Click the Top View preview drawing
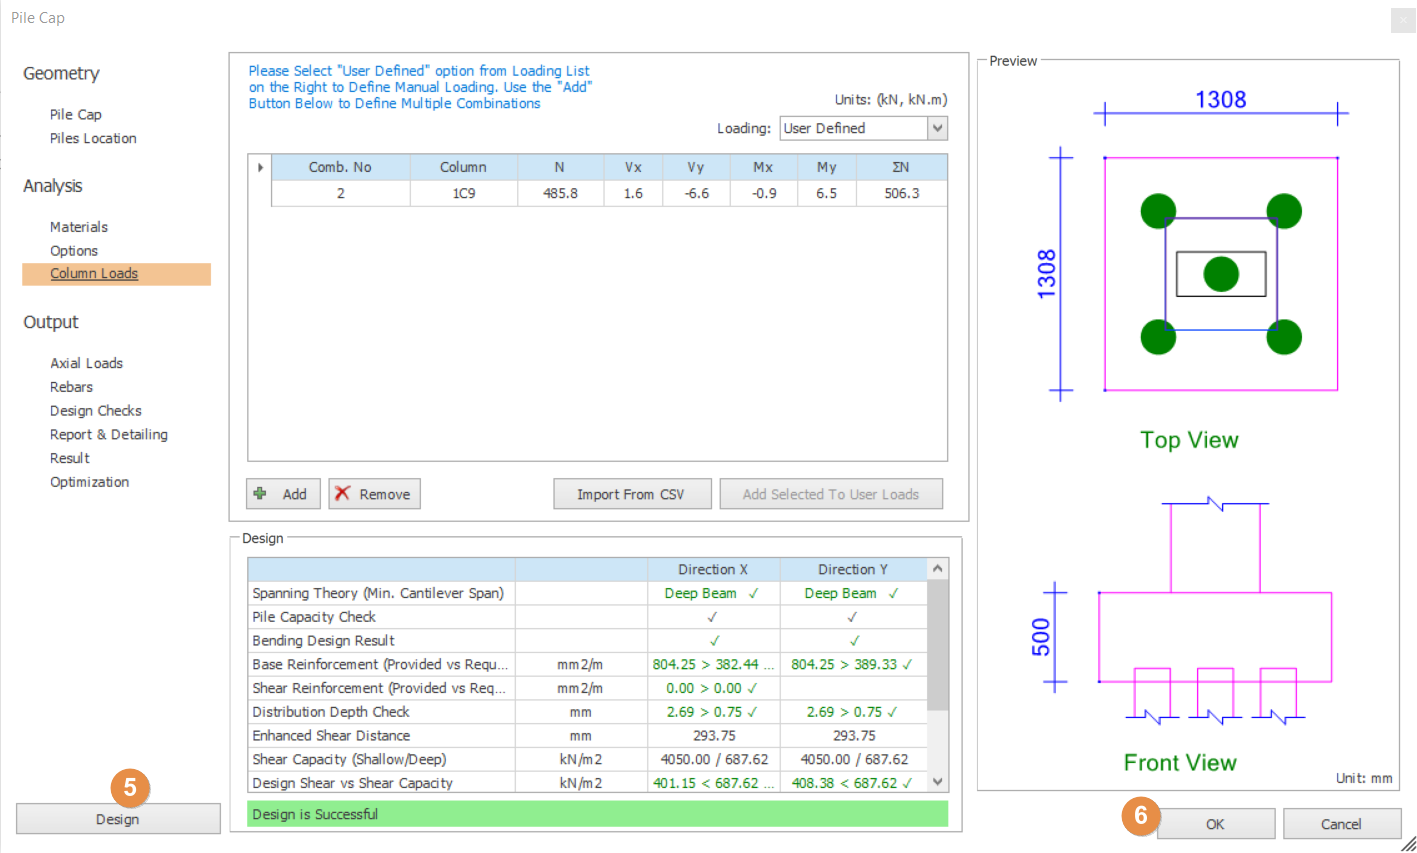This screenshot has width=1417, height=853. [1220, 273]
